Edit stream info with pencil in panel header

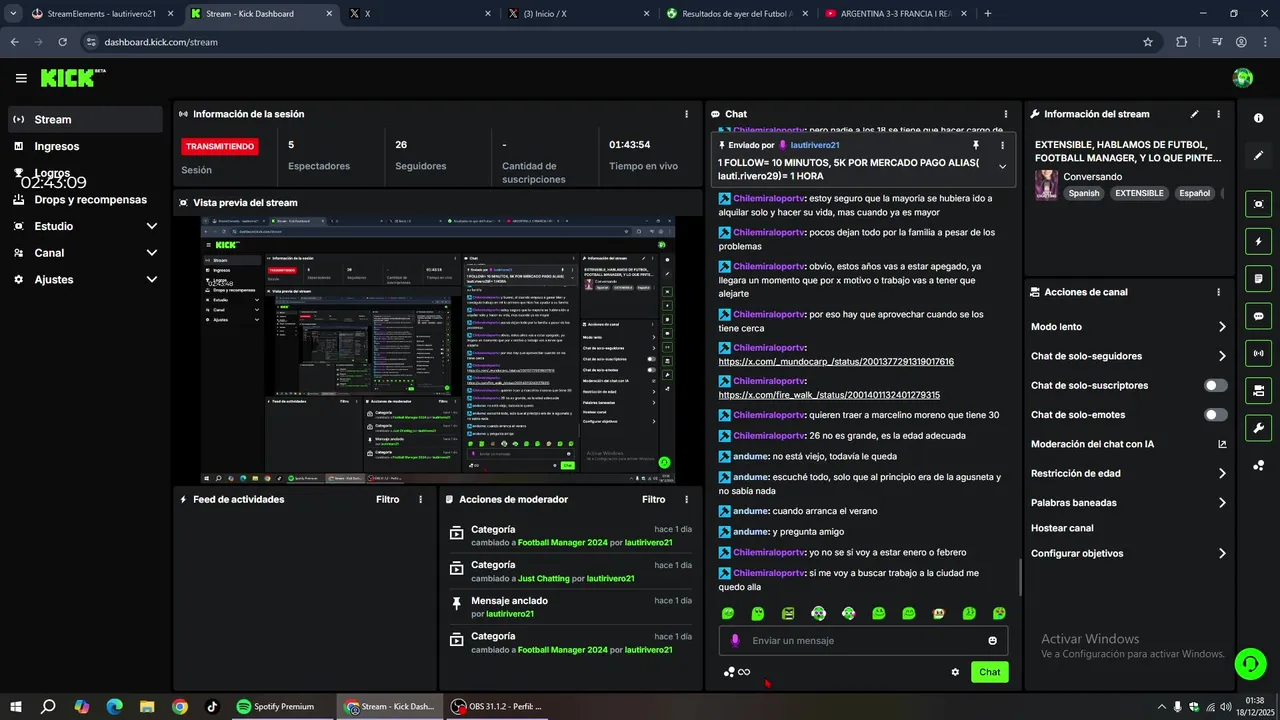[x=1194, y=114]
